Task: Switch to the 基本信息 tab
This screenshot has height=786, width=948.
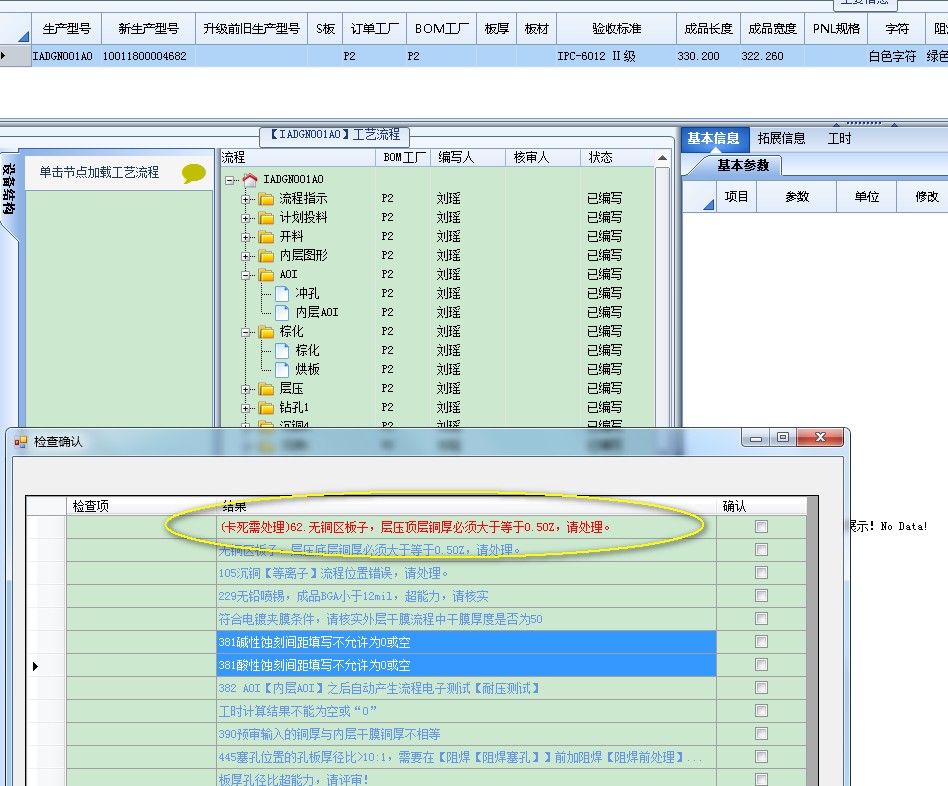Action: point(713,138)
